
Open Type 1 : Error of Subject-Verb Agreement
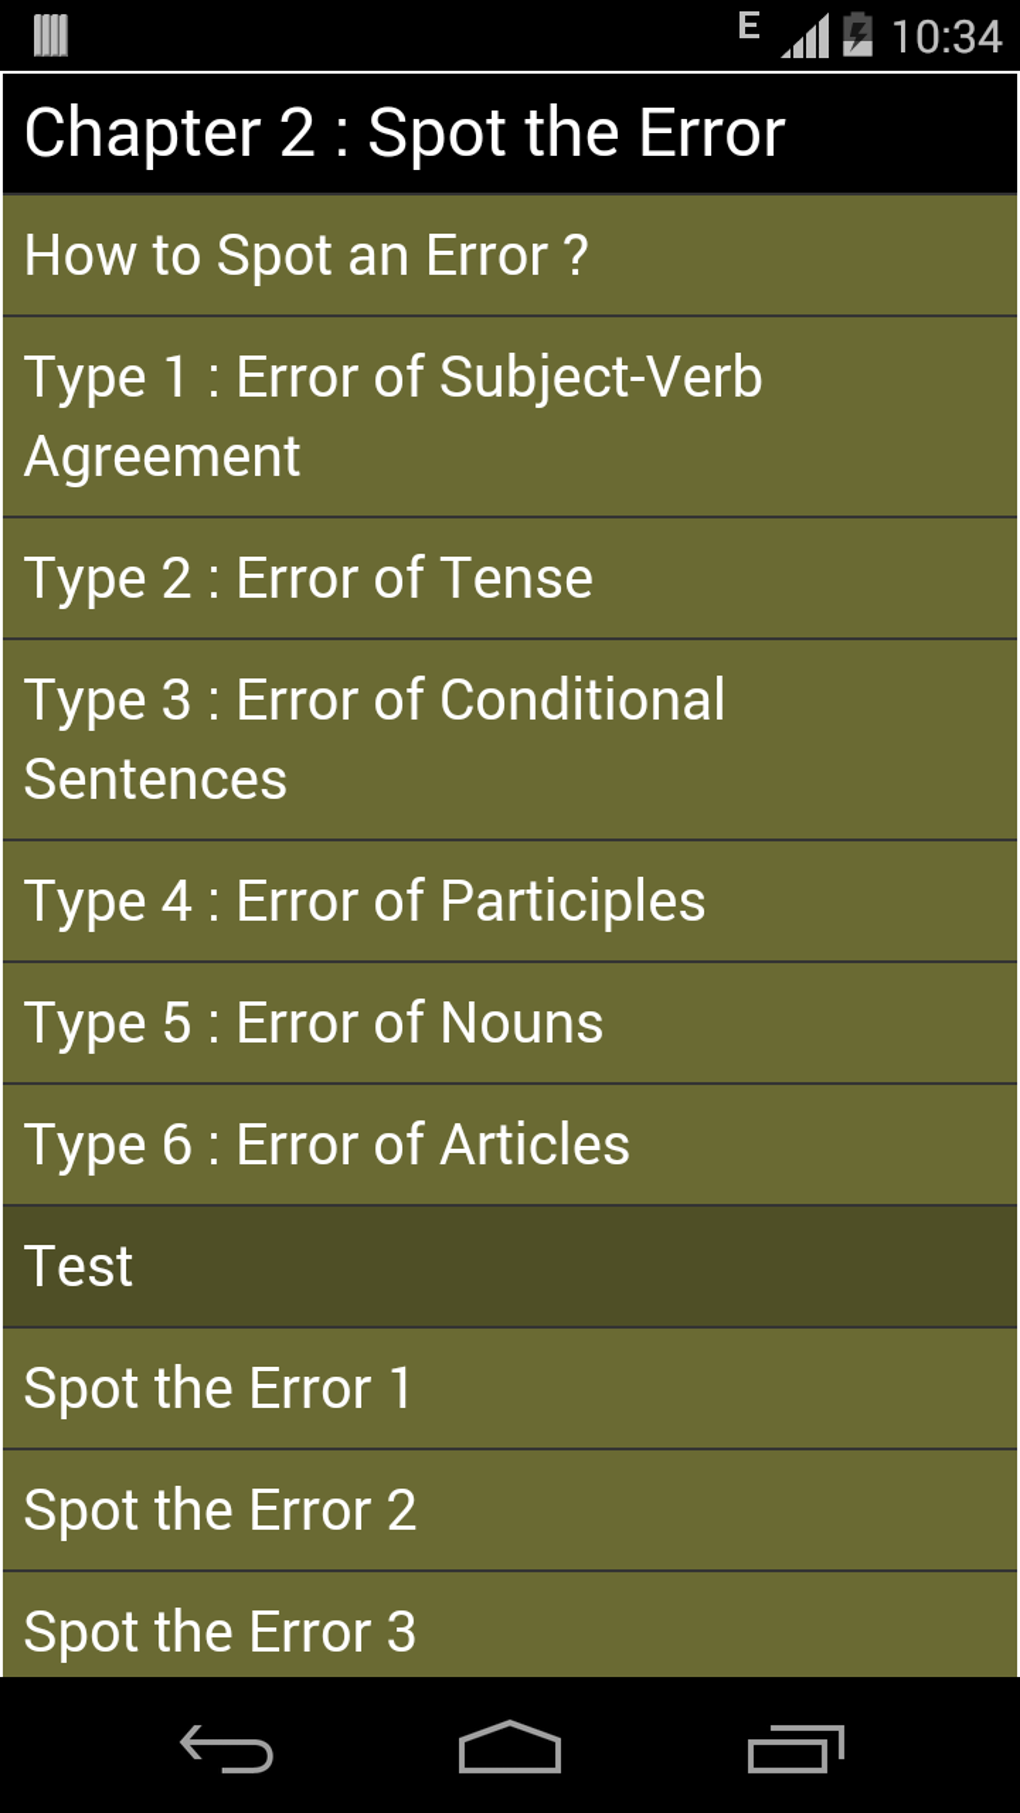pos(510,417)
